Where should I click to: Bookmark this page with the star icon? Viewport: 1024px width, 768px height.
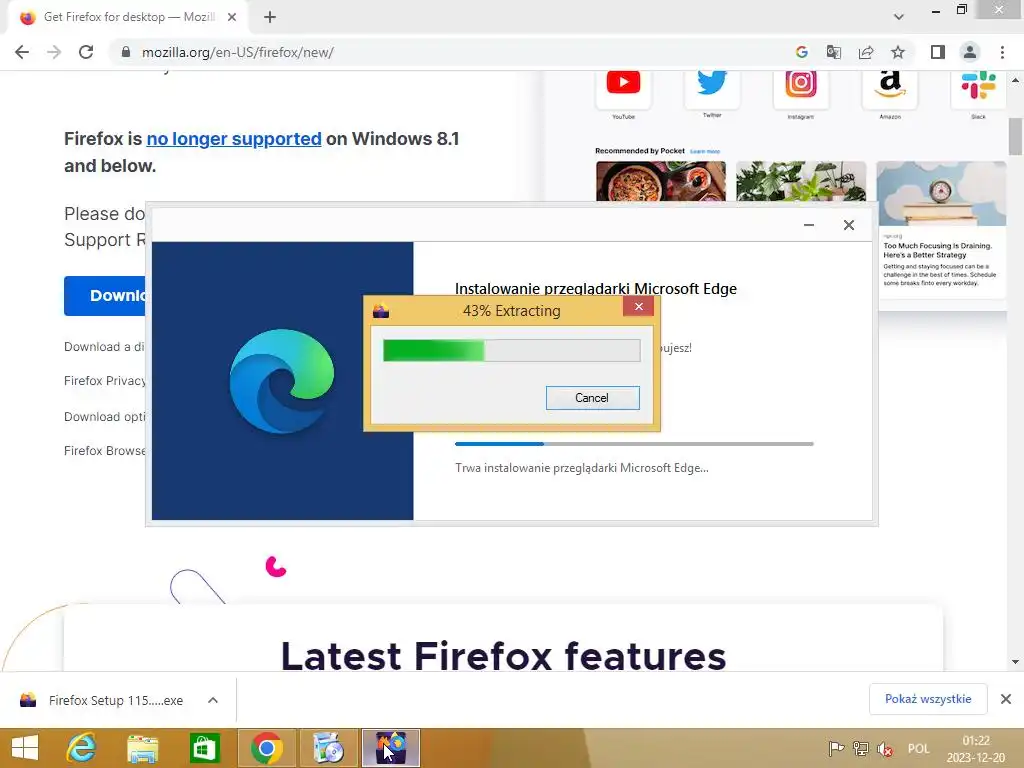click(898, 52)
